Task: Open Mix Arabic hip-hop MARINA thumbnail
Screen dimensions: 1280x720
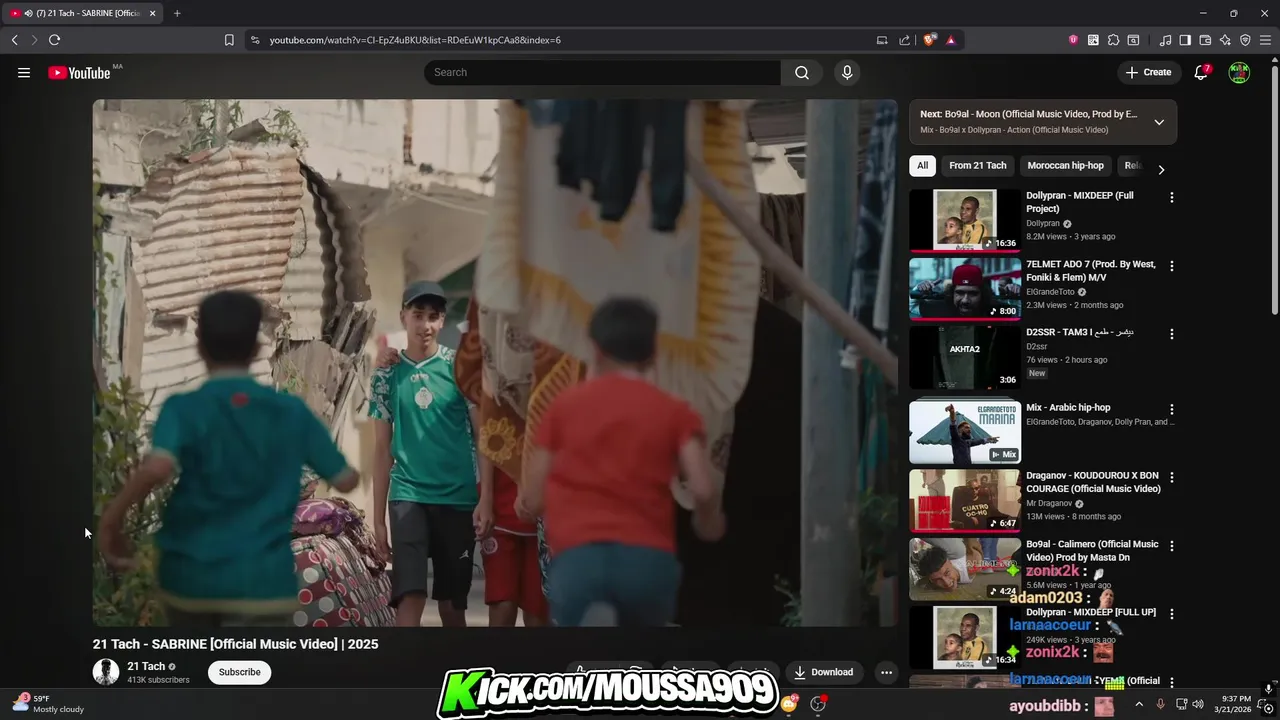Action: pos(965,433)
